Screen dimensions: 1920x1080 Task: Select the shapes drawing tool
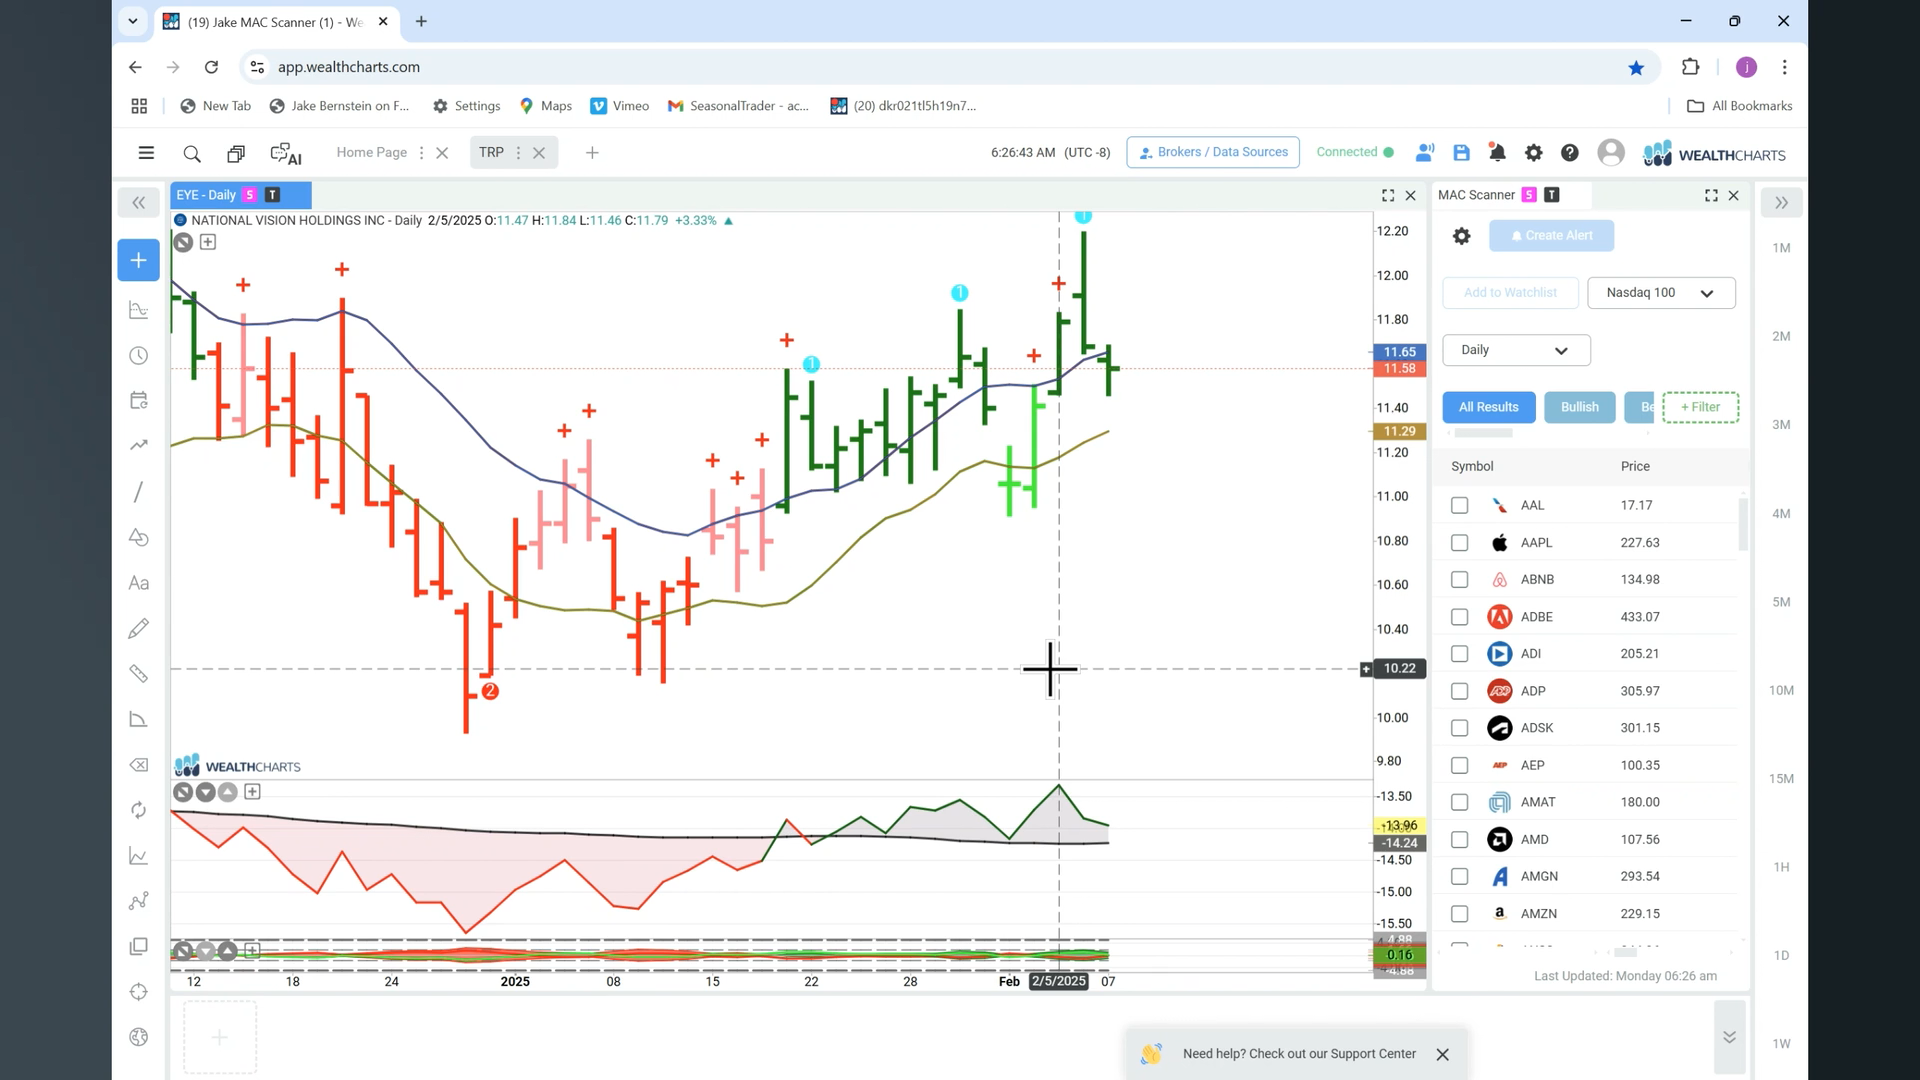139,537
